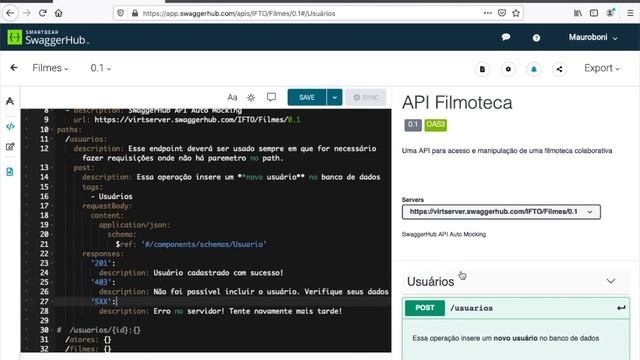Open the browser hamburger menu
Screen dimensions: 640x360
(x=630, y=13)
